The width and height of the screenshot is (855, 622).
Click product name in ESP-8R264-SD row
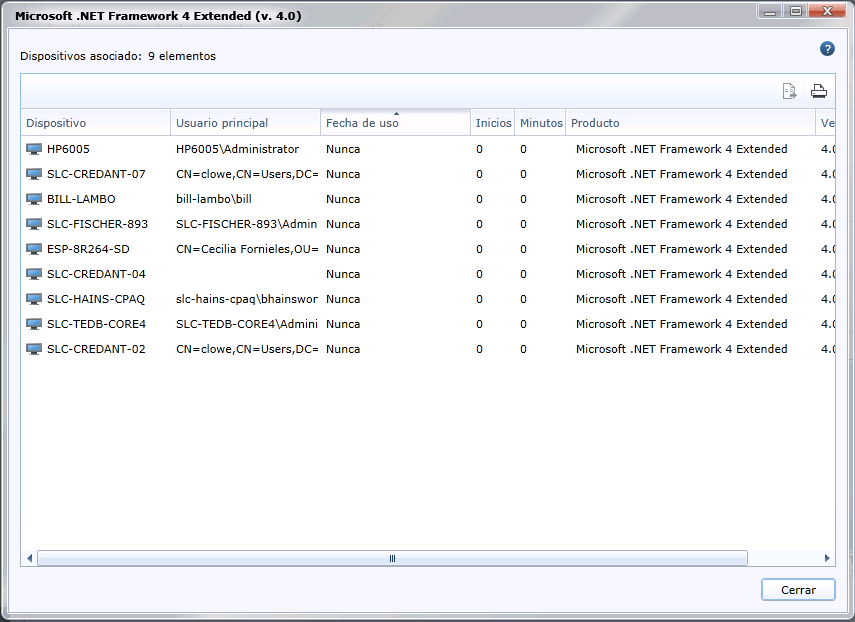point(682,249)
